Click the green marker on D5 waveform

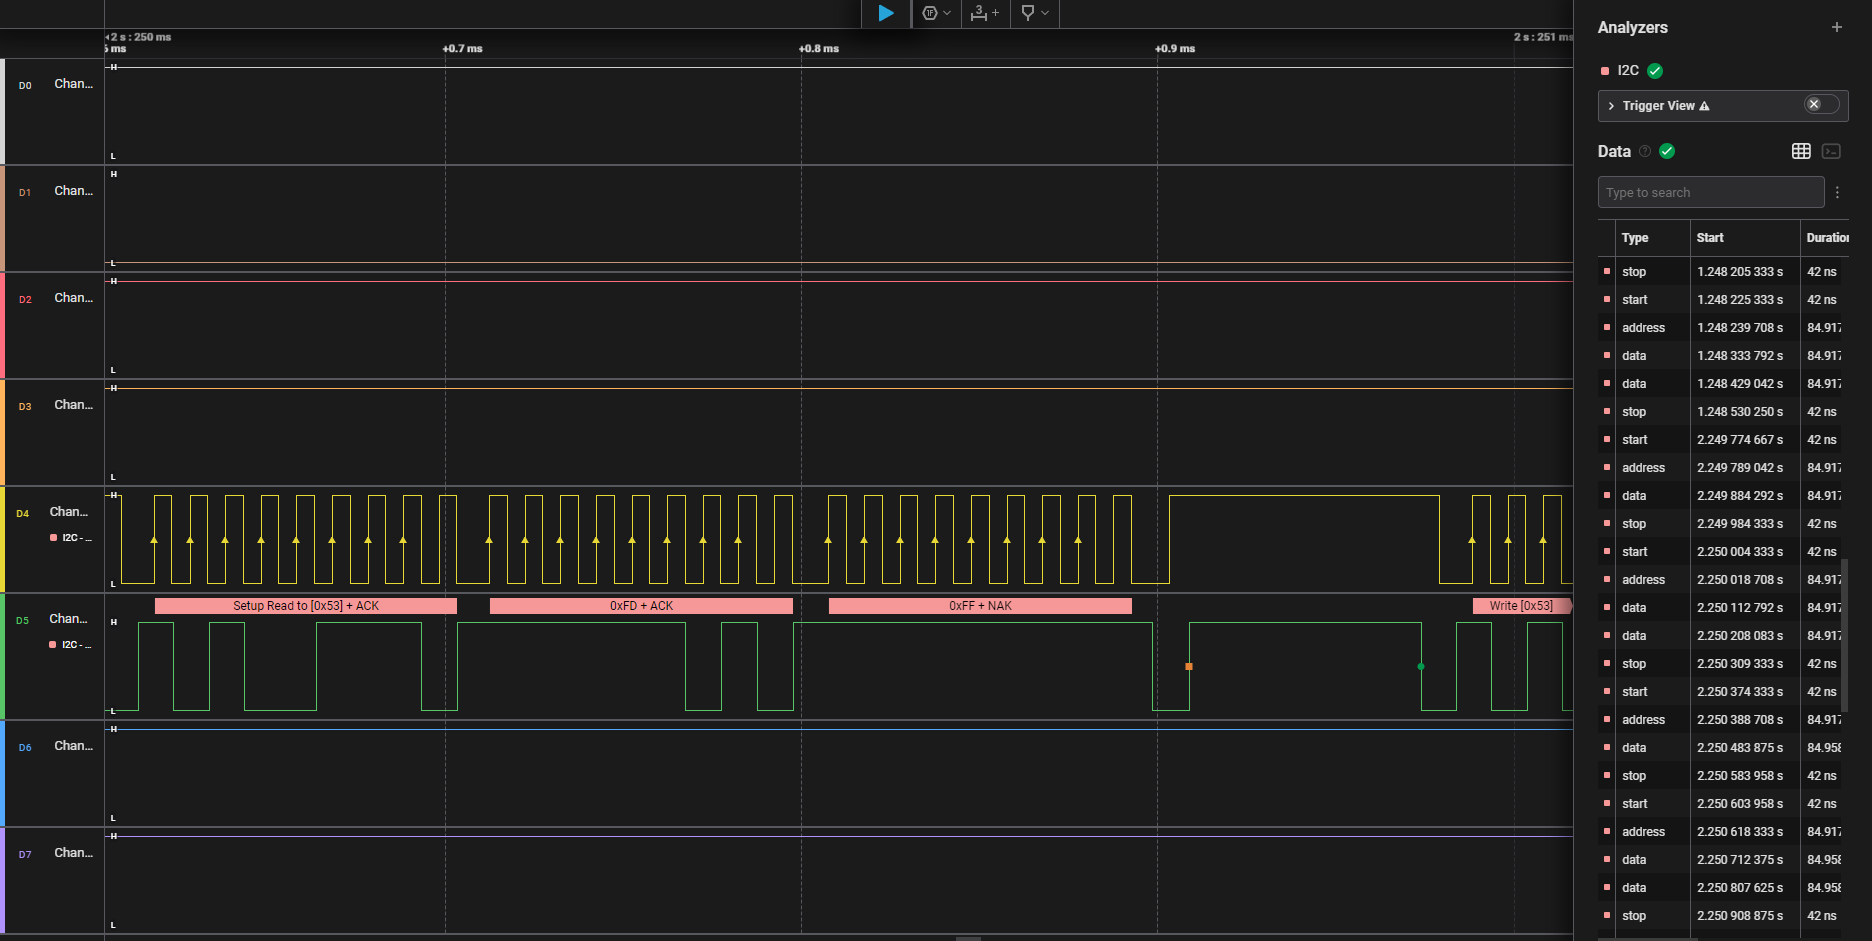[x=1421, y=666]
